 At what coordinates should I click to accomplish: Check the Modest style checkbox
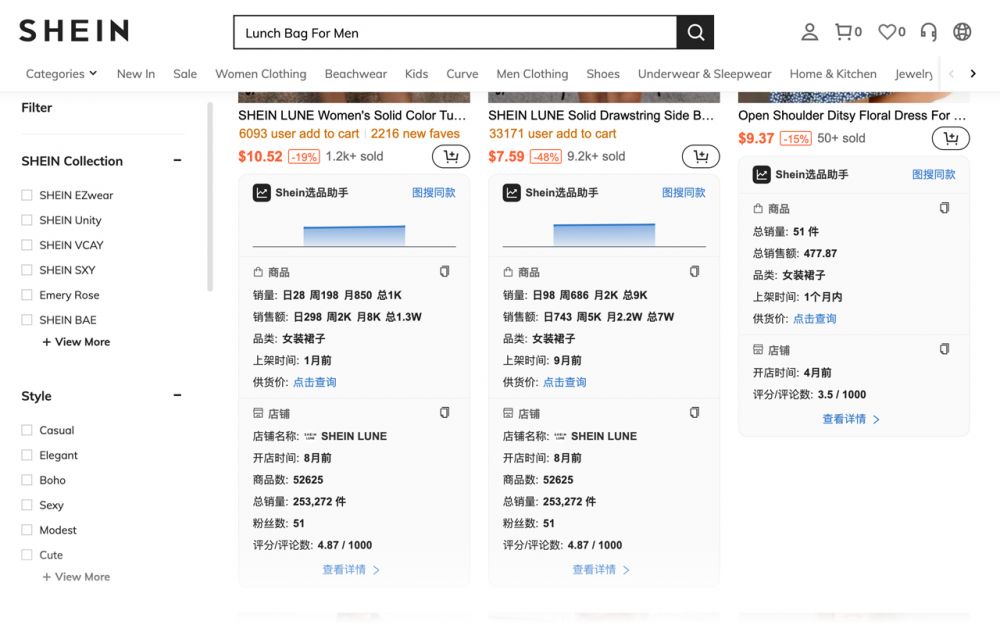(x=27, y=529)
